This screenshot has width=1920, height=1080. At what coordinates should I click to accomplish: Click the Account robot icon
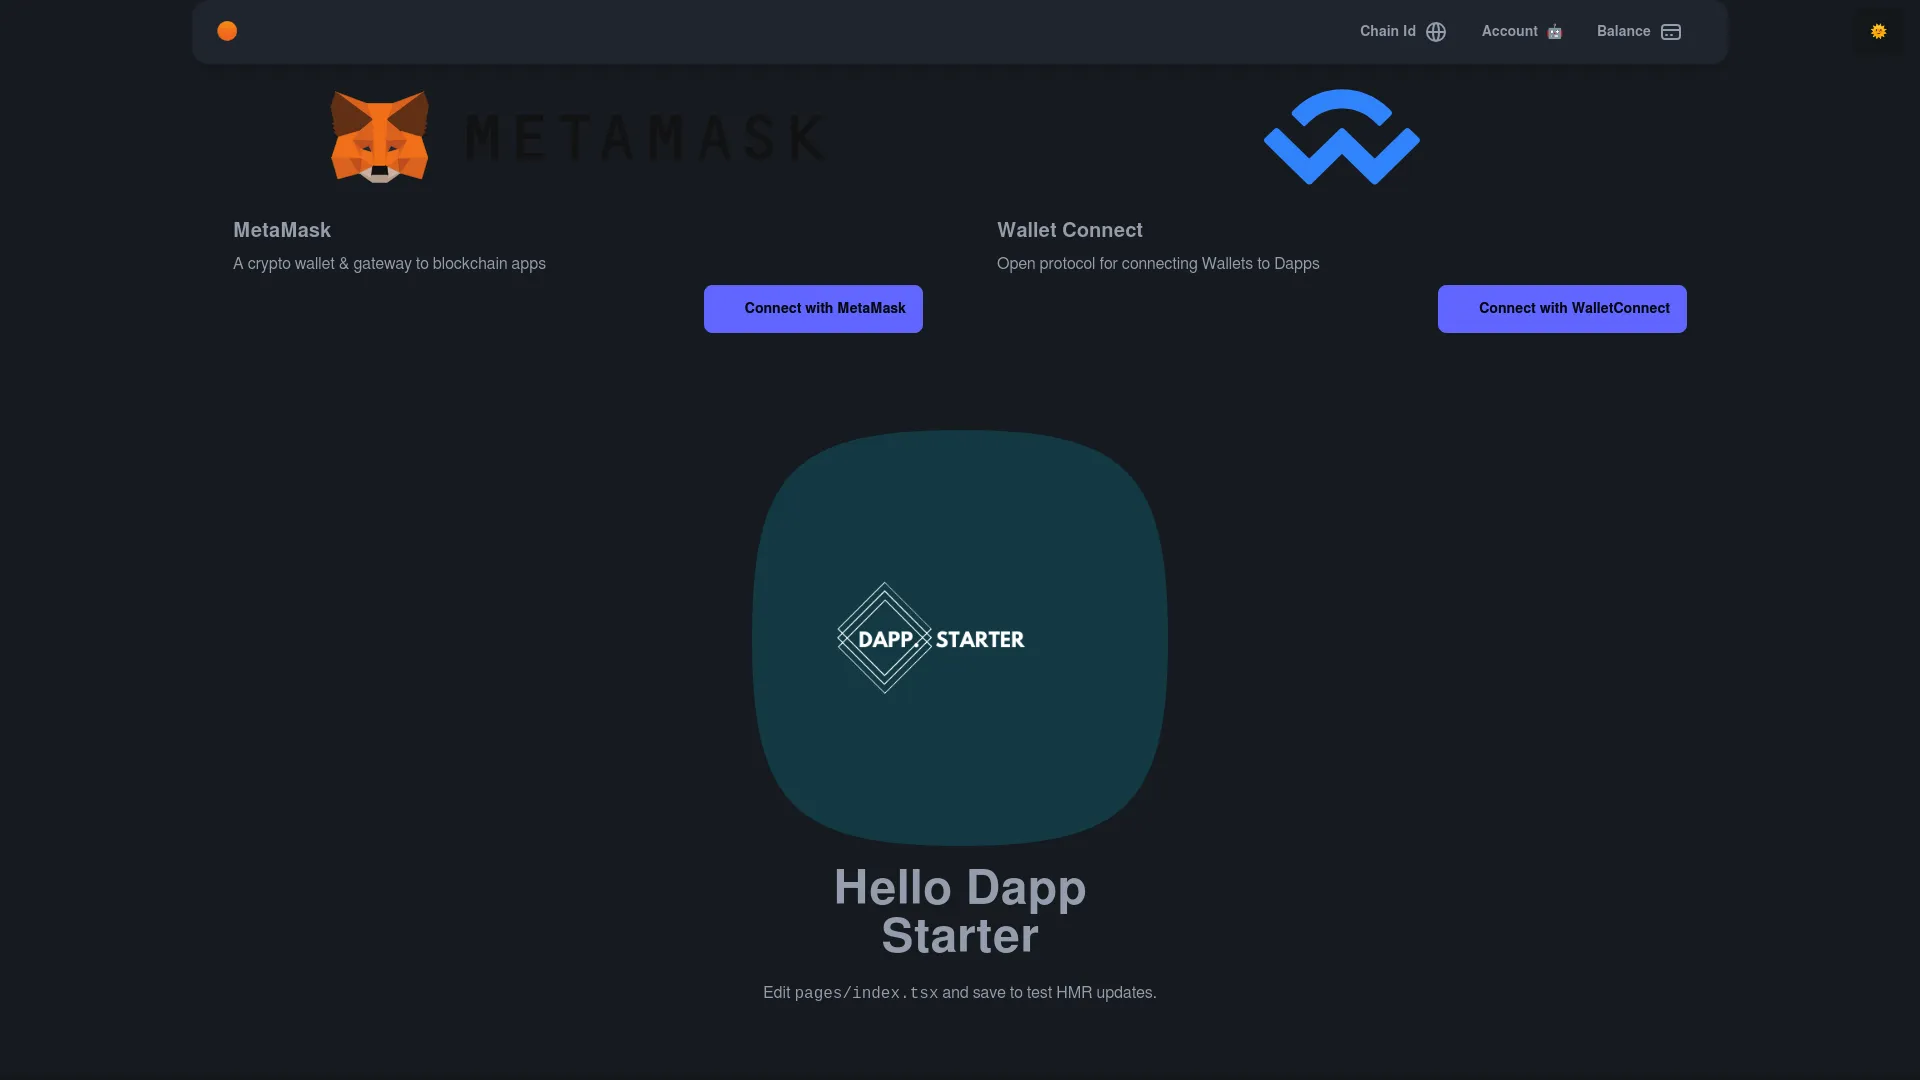point(1554,32)
